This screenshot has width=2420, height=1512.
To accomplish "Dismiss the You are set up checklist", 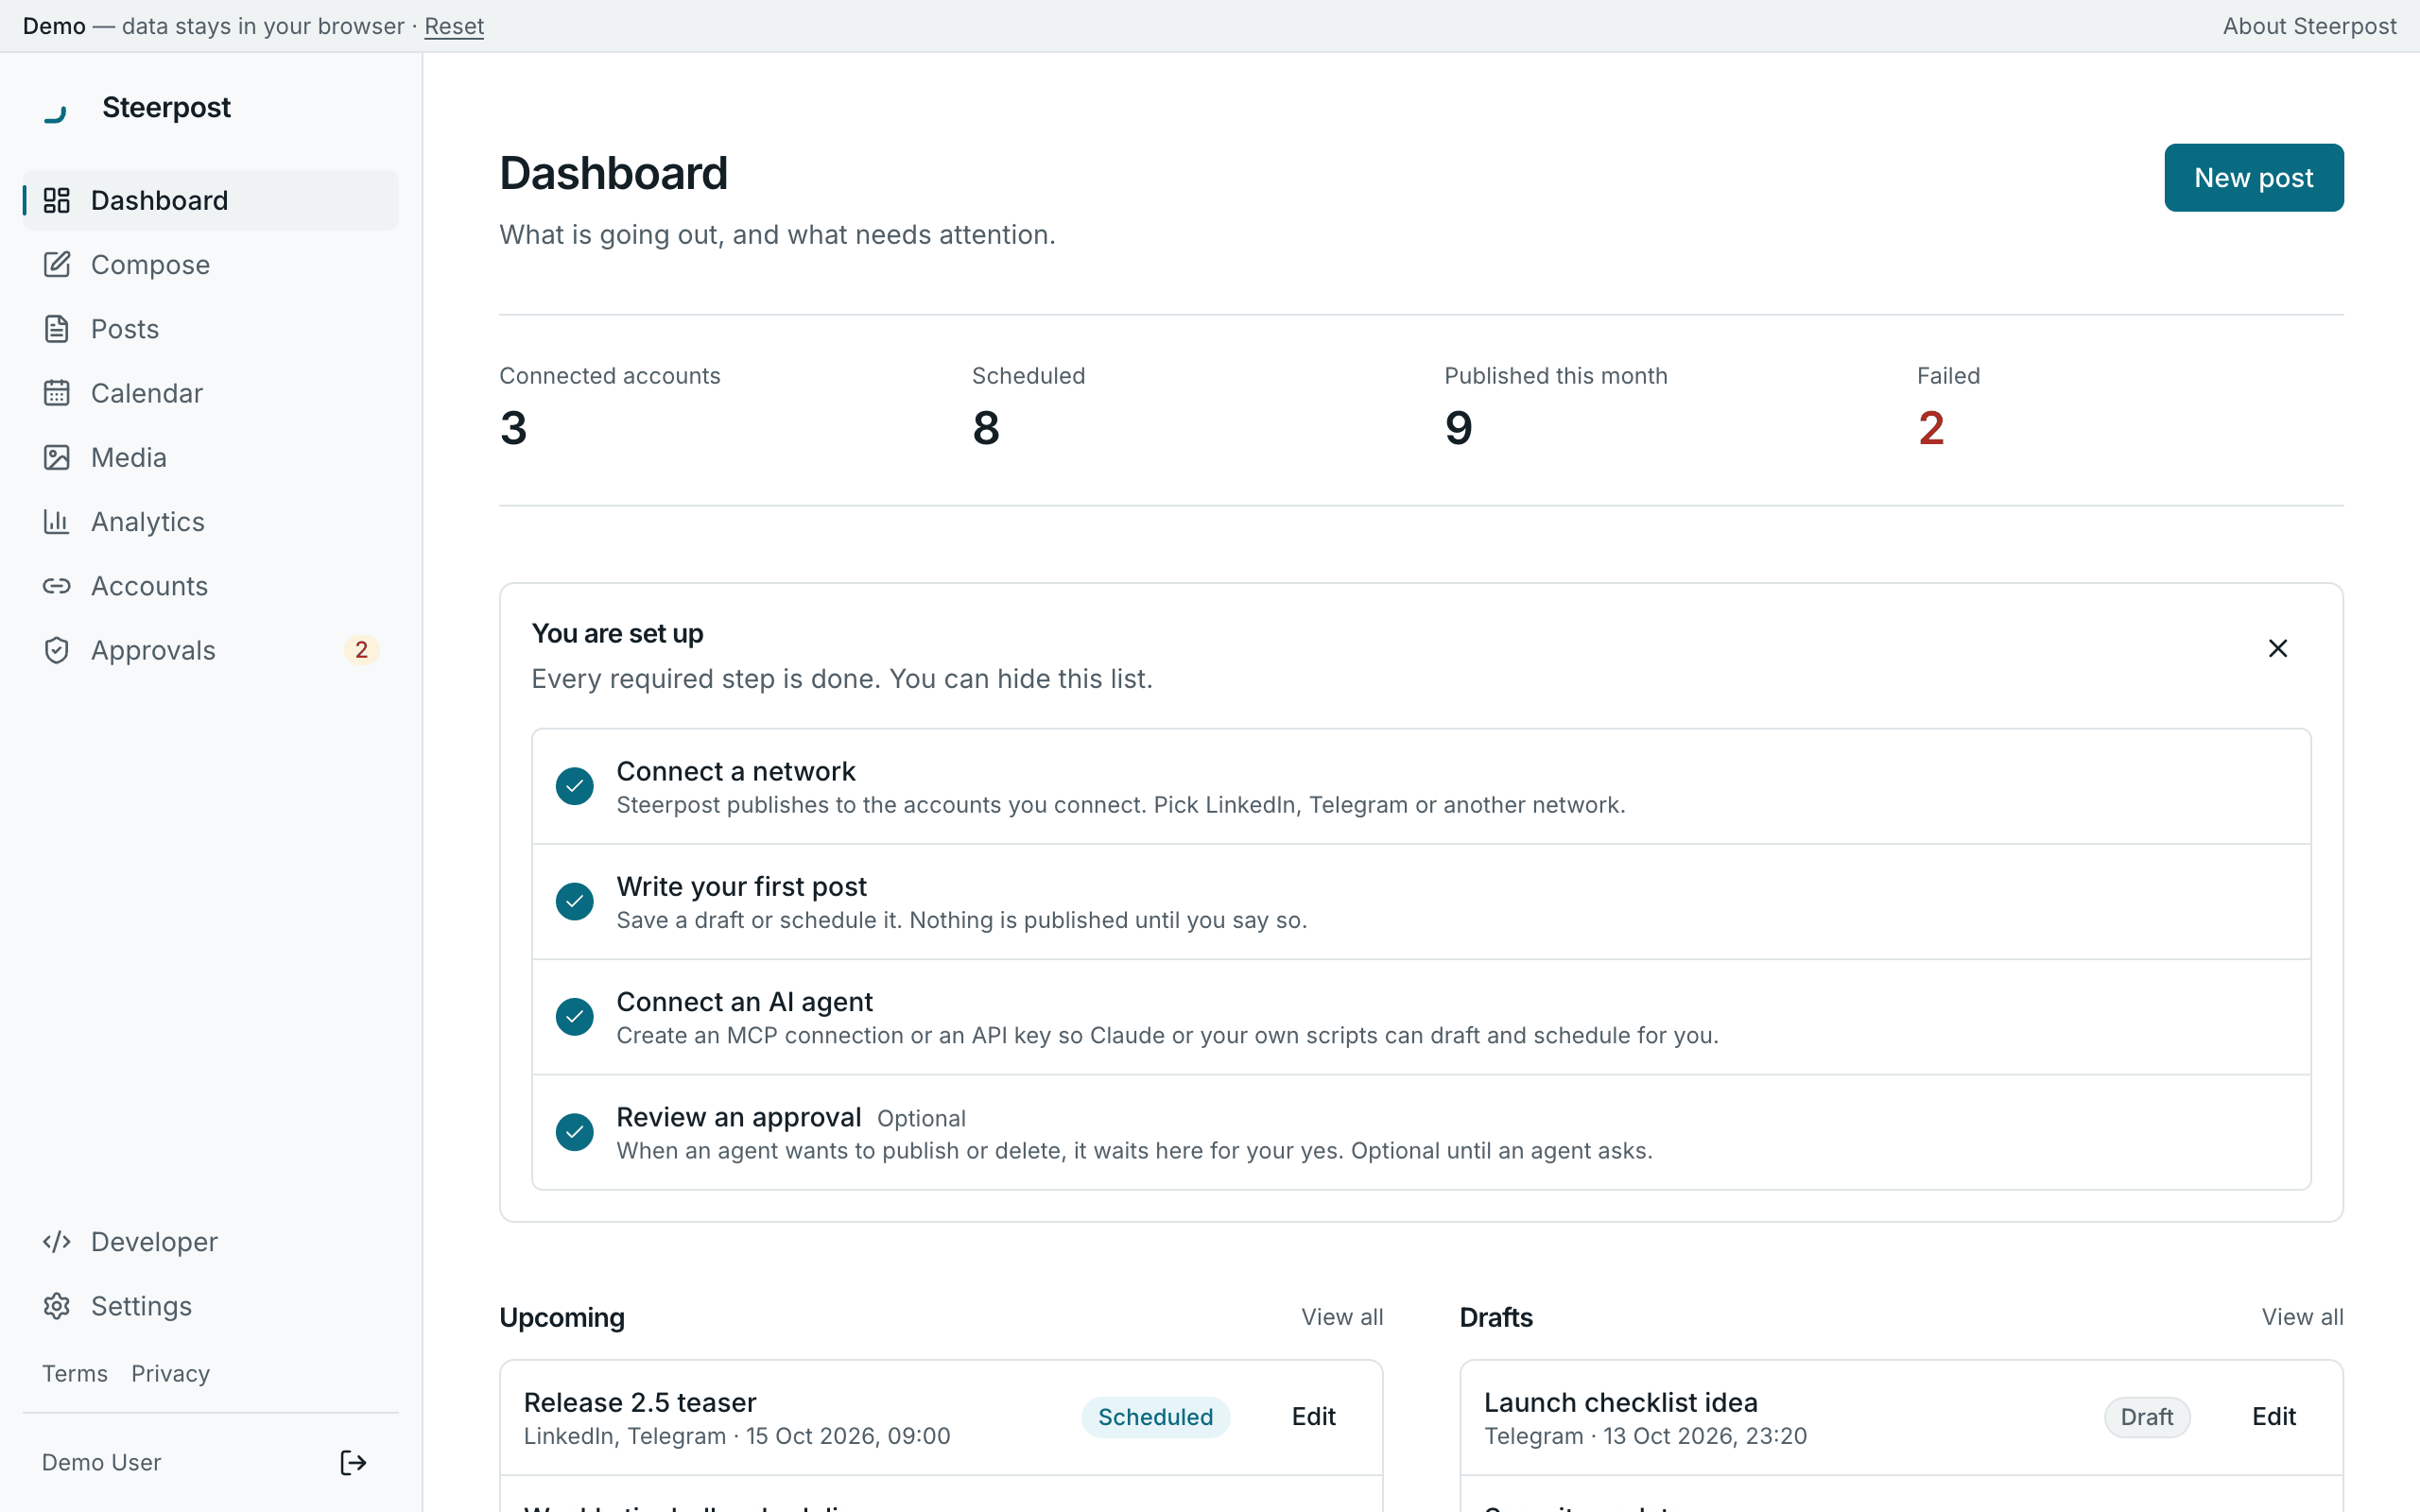I will (x=2278, y=648).
